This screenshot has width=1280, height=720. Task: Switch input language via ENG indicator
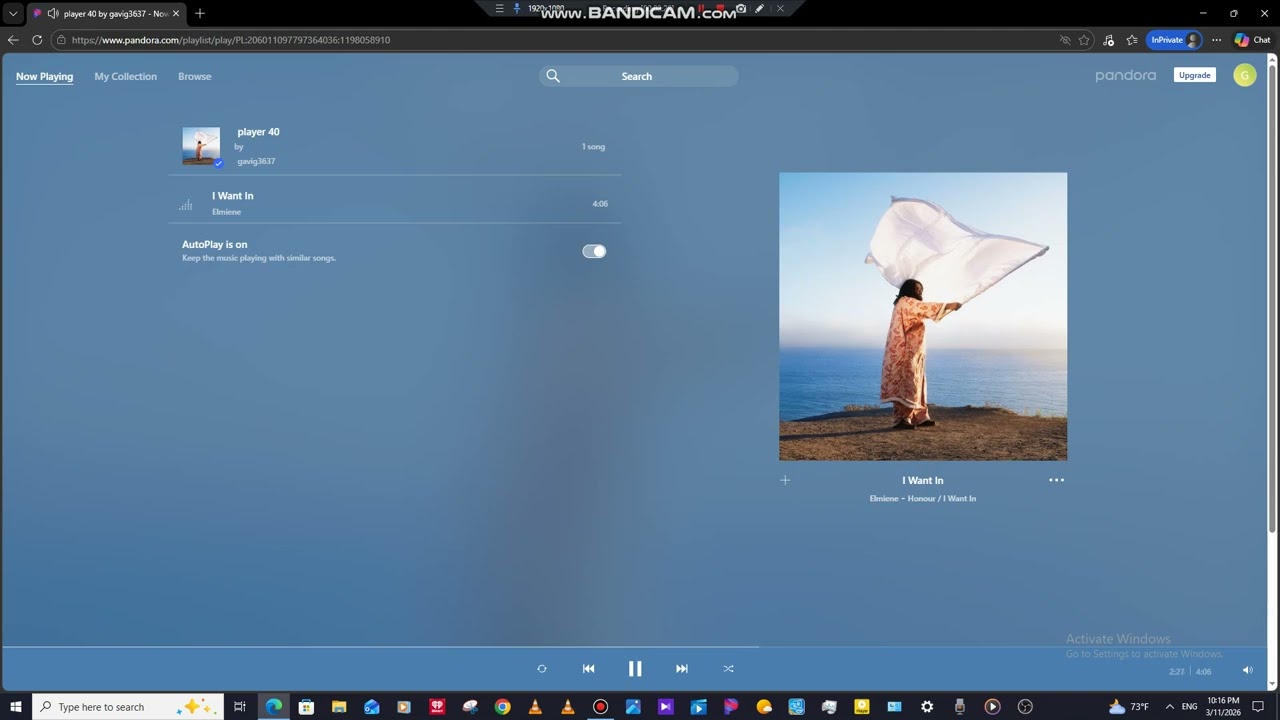click(1189, 707)
